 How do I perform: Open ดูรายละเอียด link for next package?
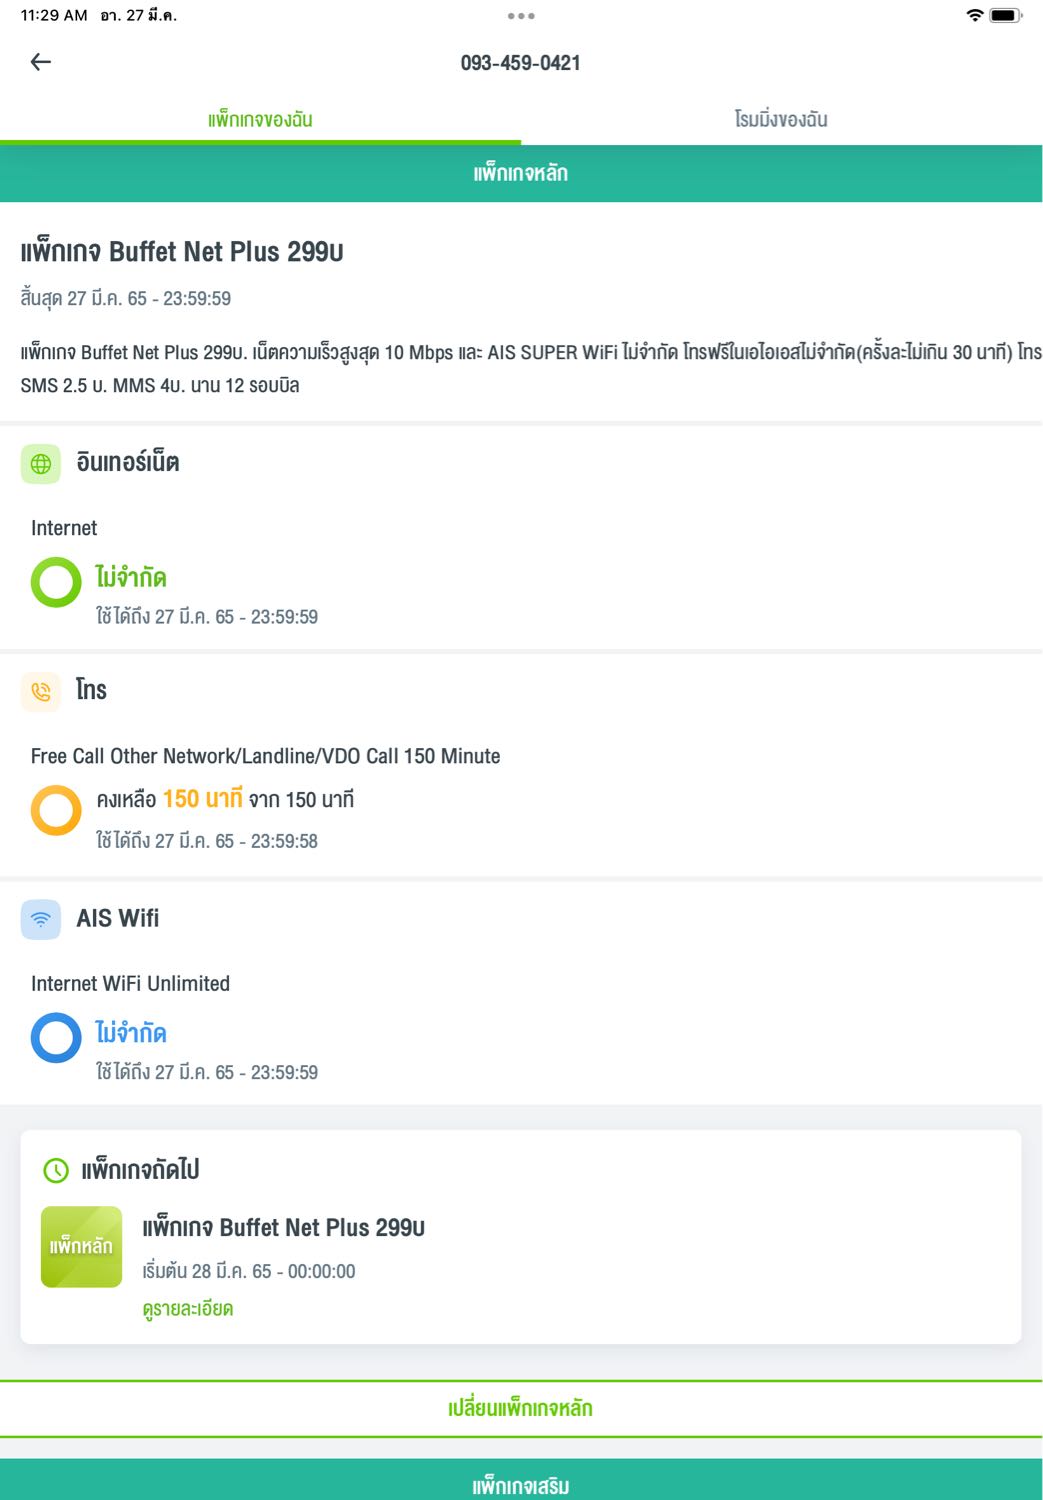click(188, 1309)
